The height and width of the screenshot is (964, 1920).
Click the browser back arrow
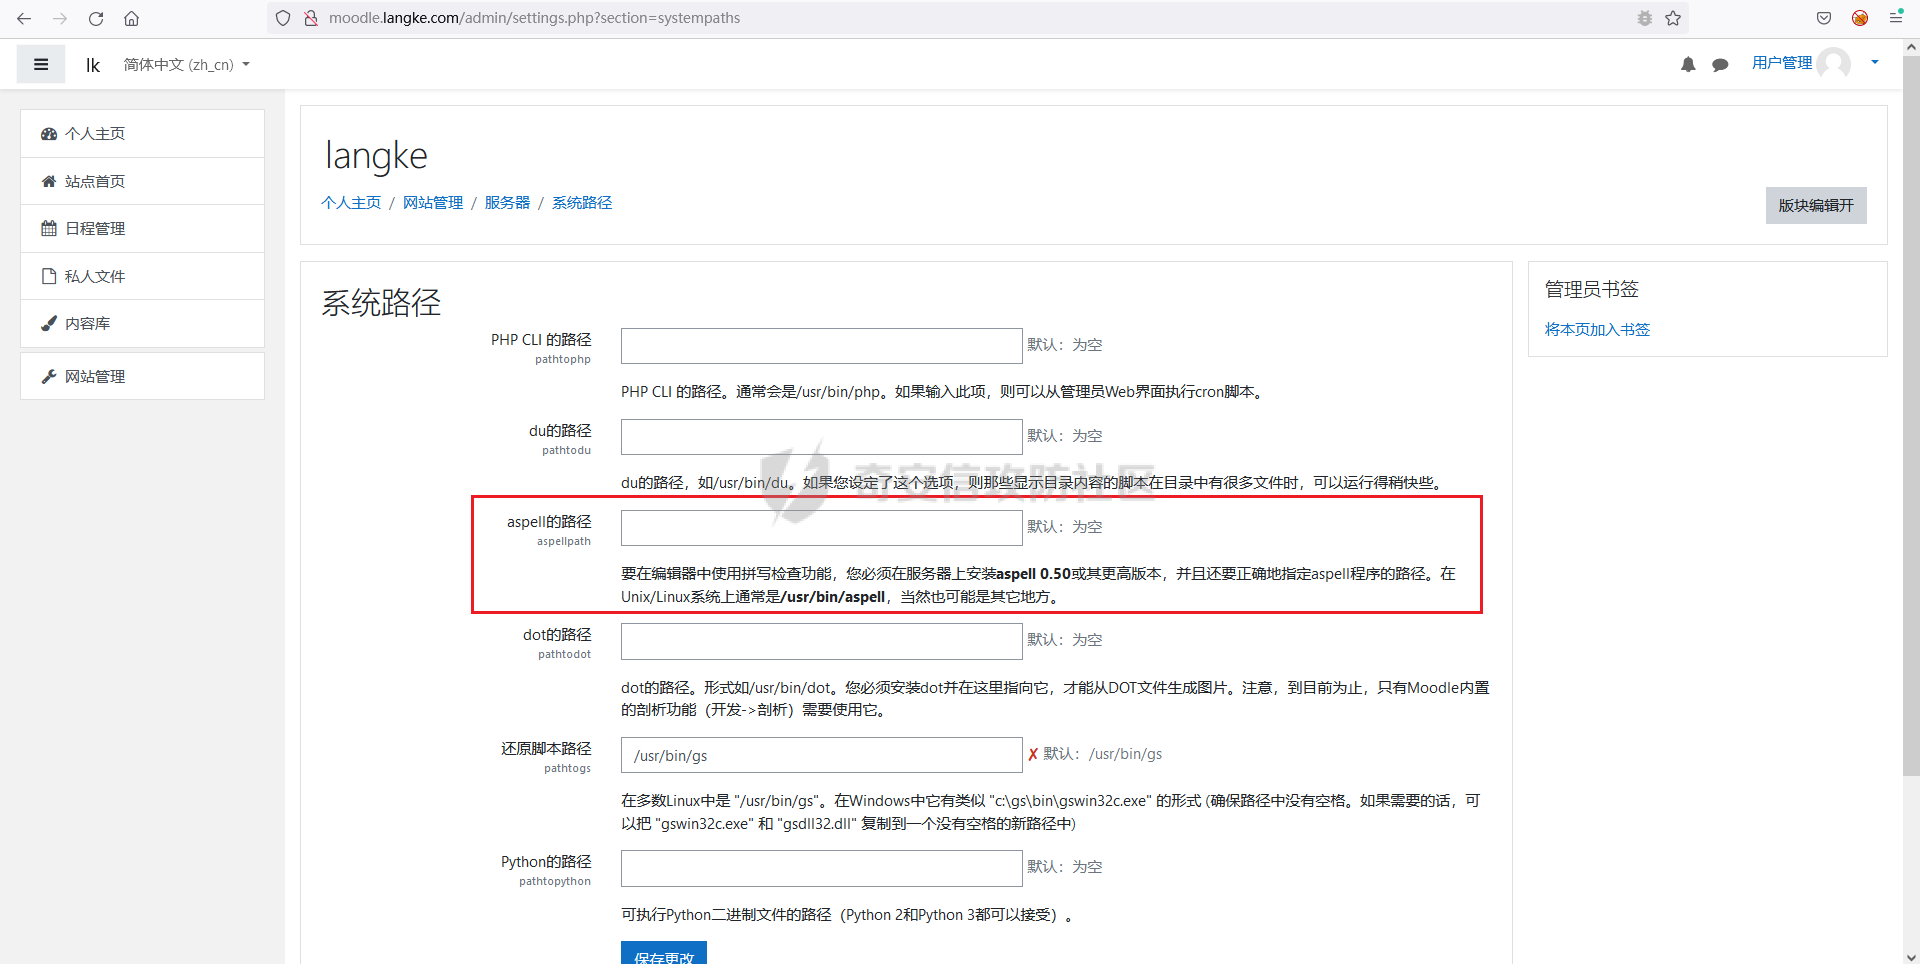(24, 18)
